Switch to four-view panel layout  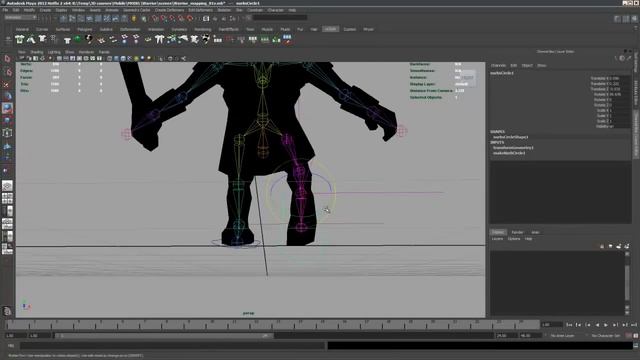tap(7, 198)
